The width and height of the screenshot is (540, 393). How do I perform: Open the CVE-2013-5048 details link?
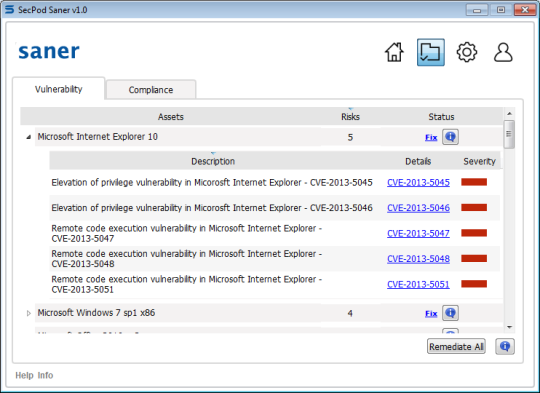[418, 259]
